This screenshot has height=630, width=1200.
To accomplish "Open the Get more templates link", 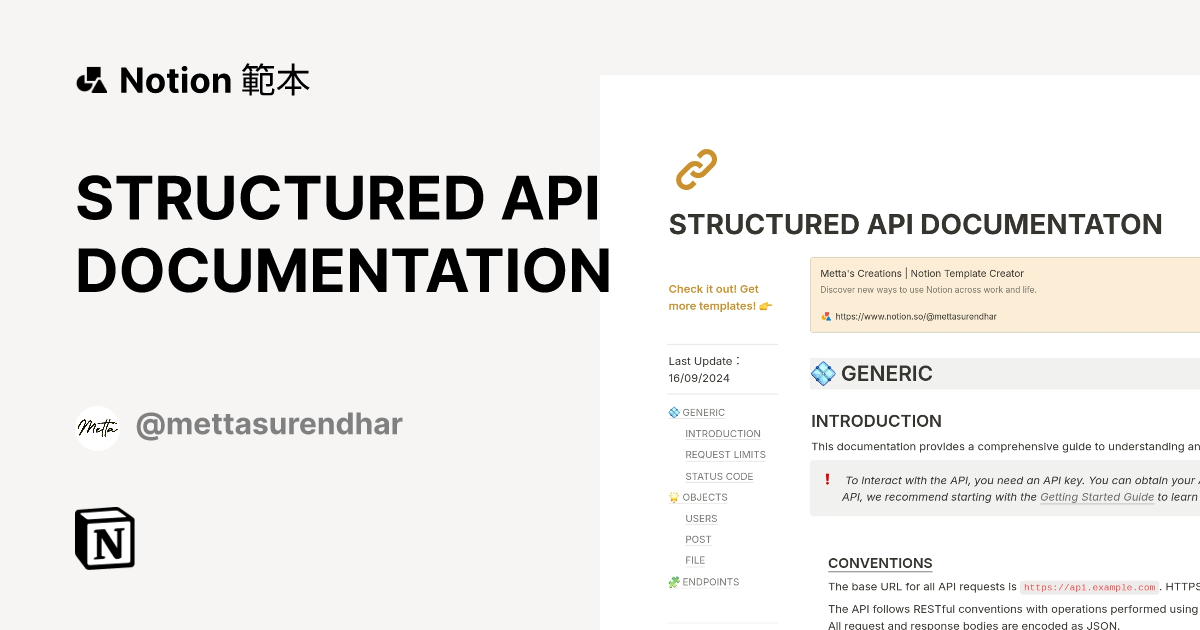I will tap(720, 297).
